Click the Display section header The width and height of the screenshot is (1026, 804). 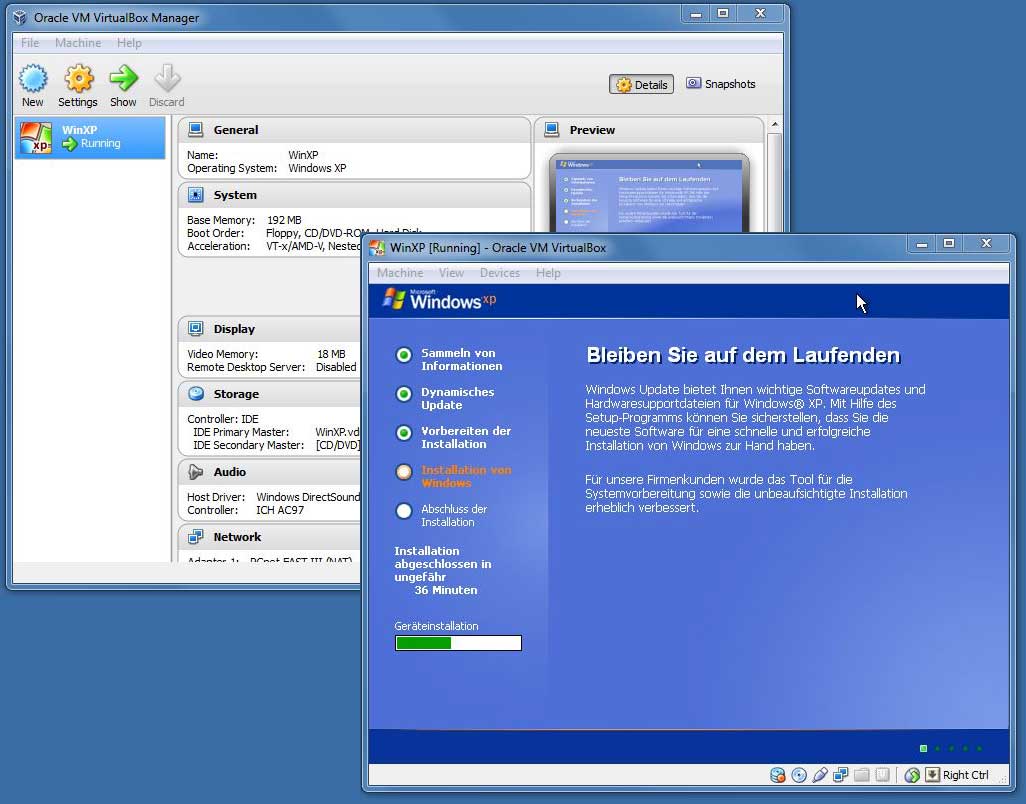(x=270, y=328)
